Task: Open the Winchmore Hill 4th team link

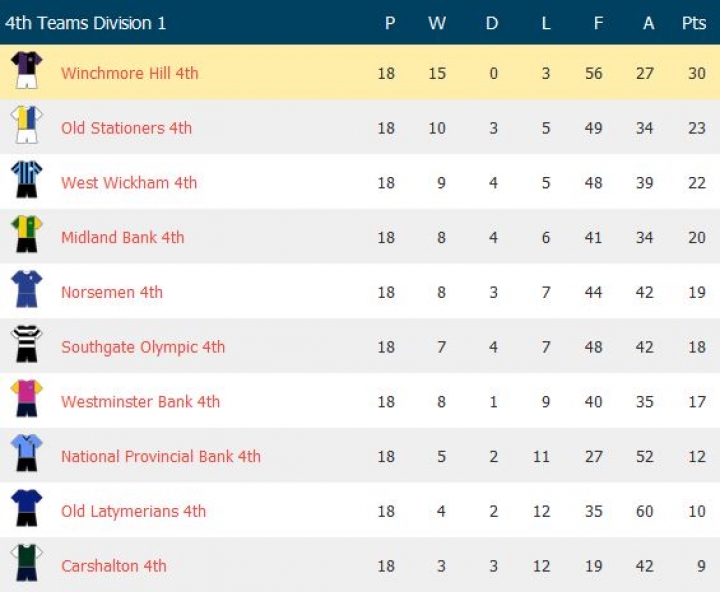Action: pos(129,73)
